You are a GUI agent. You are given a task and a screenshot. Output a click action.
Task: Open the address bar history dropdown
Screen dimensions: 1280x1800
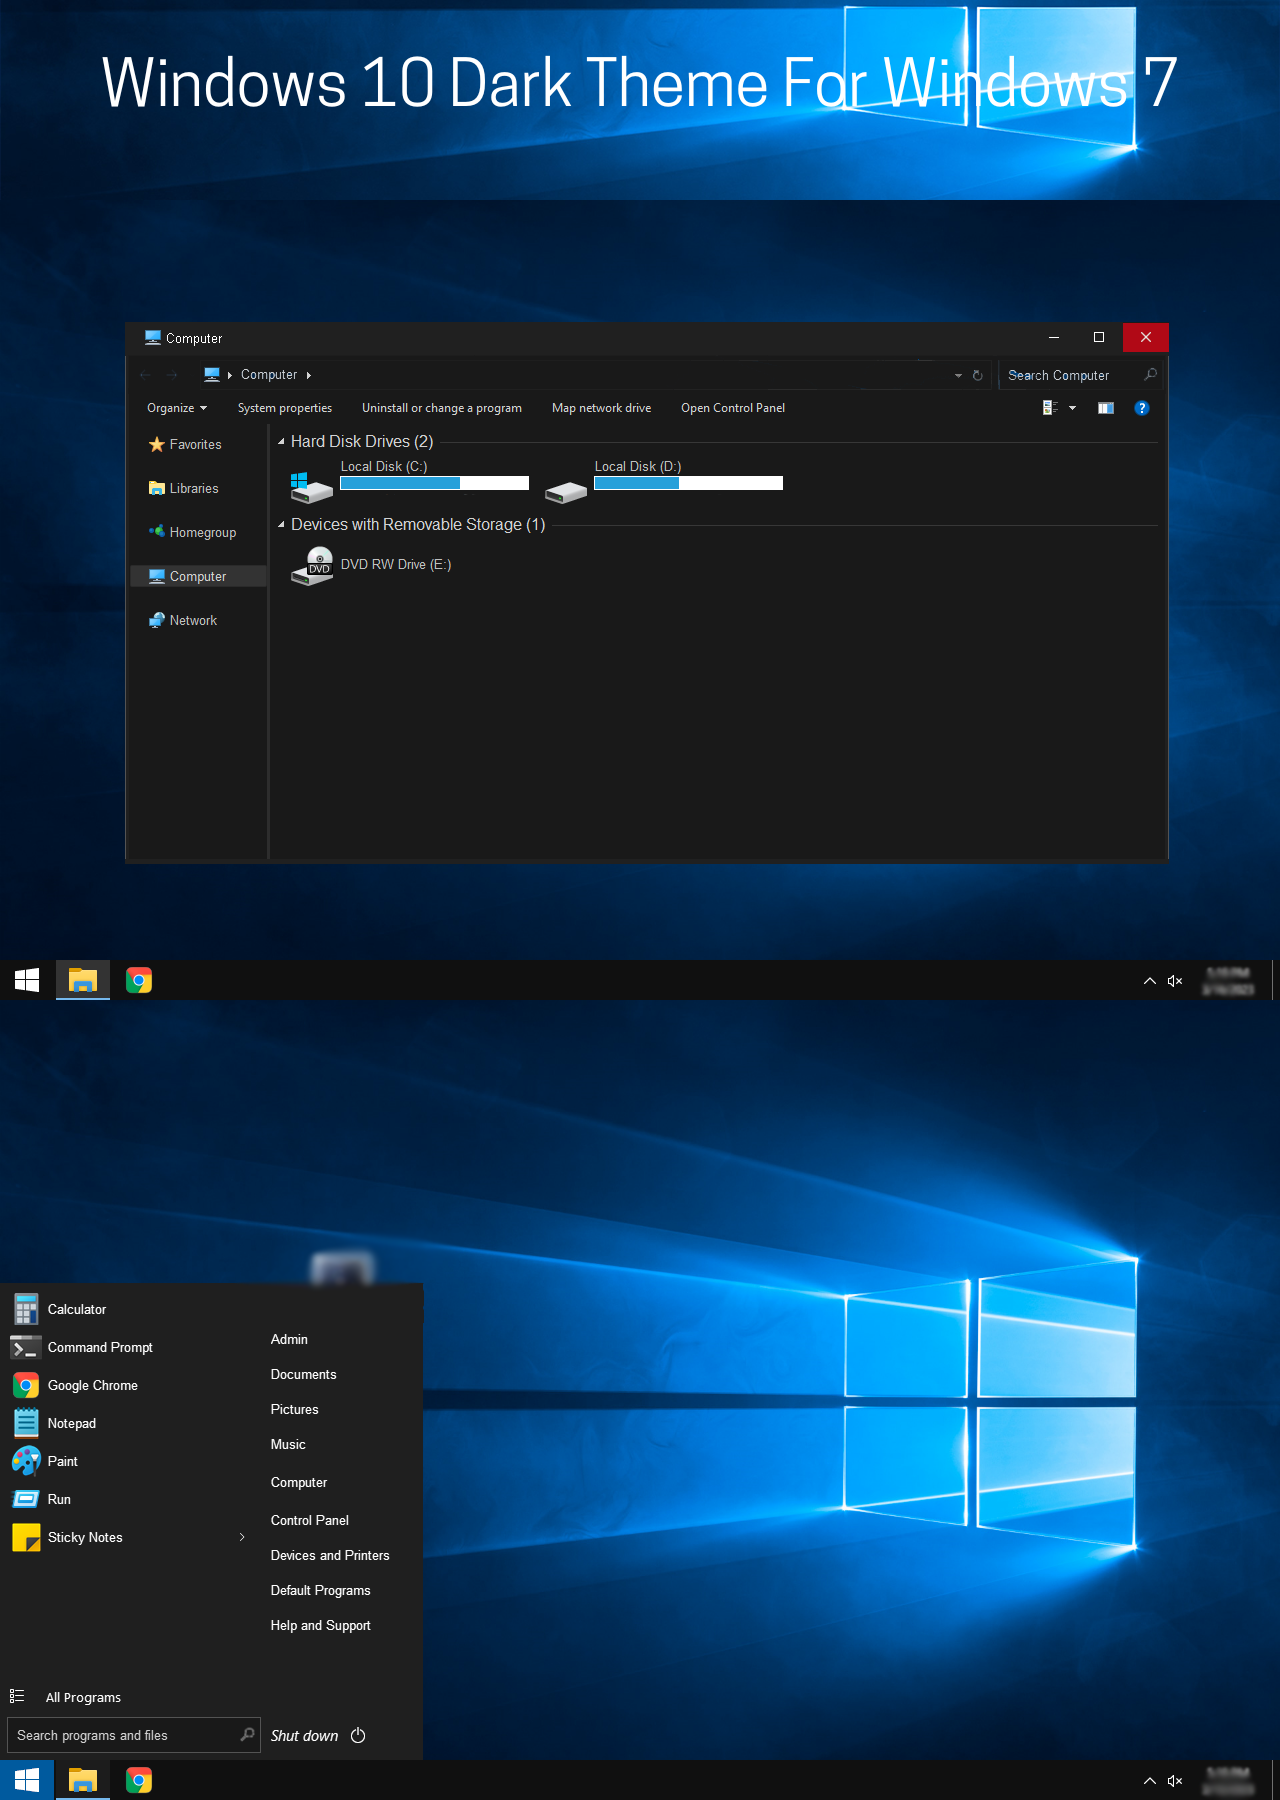[958, 375]
